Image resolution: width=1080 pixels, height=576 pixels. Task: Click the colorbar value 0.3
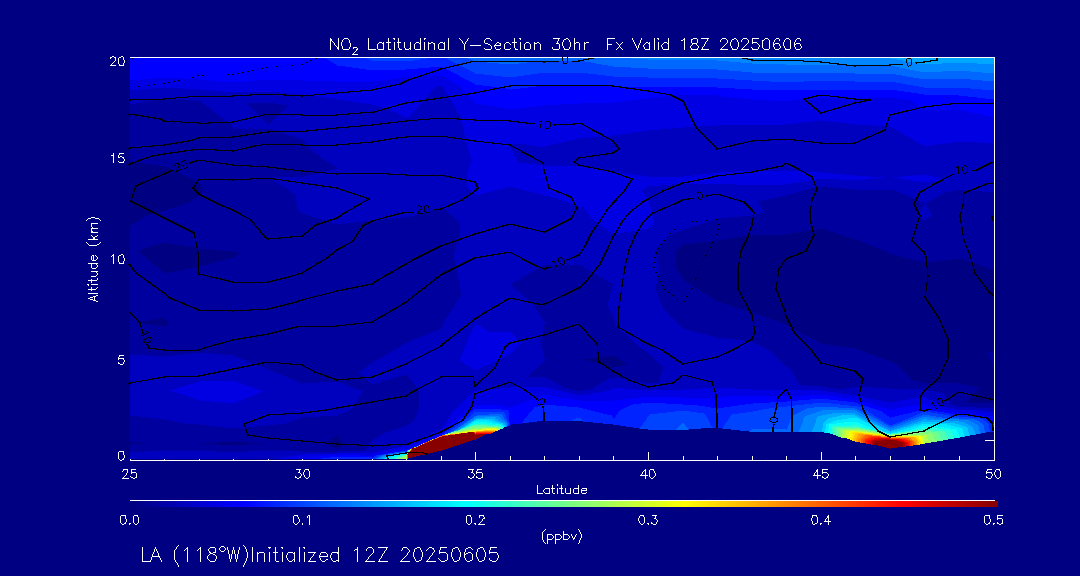[648, 521]
